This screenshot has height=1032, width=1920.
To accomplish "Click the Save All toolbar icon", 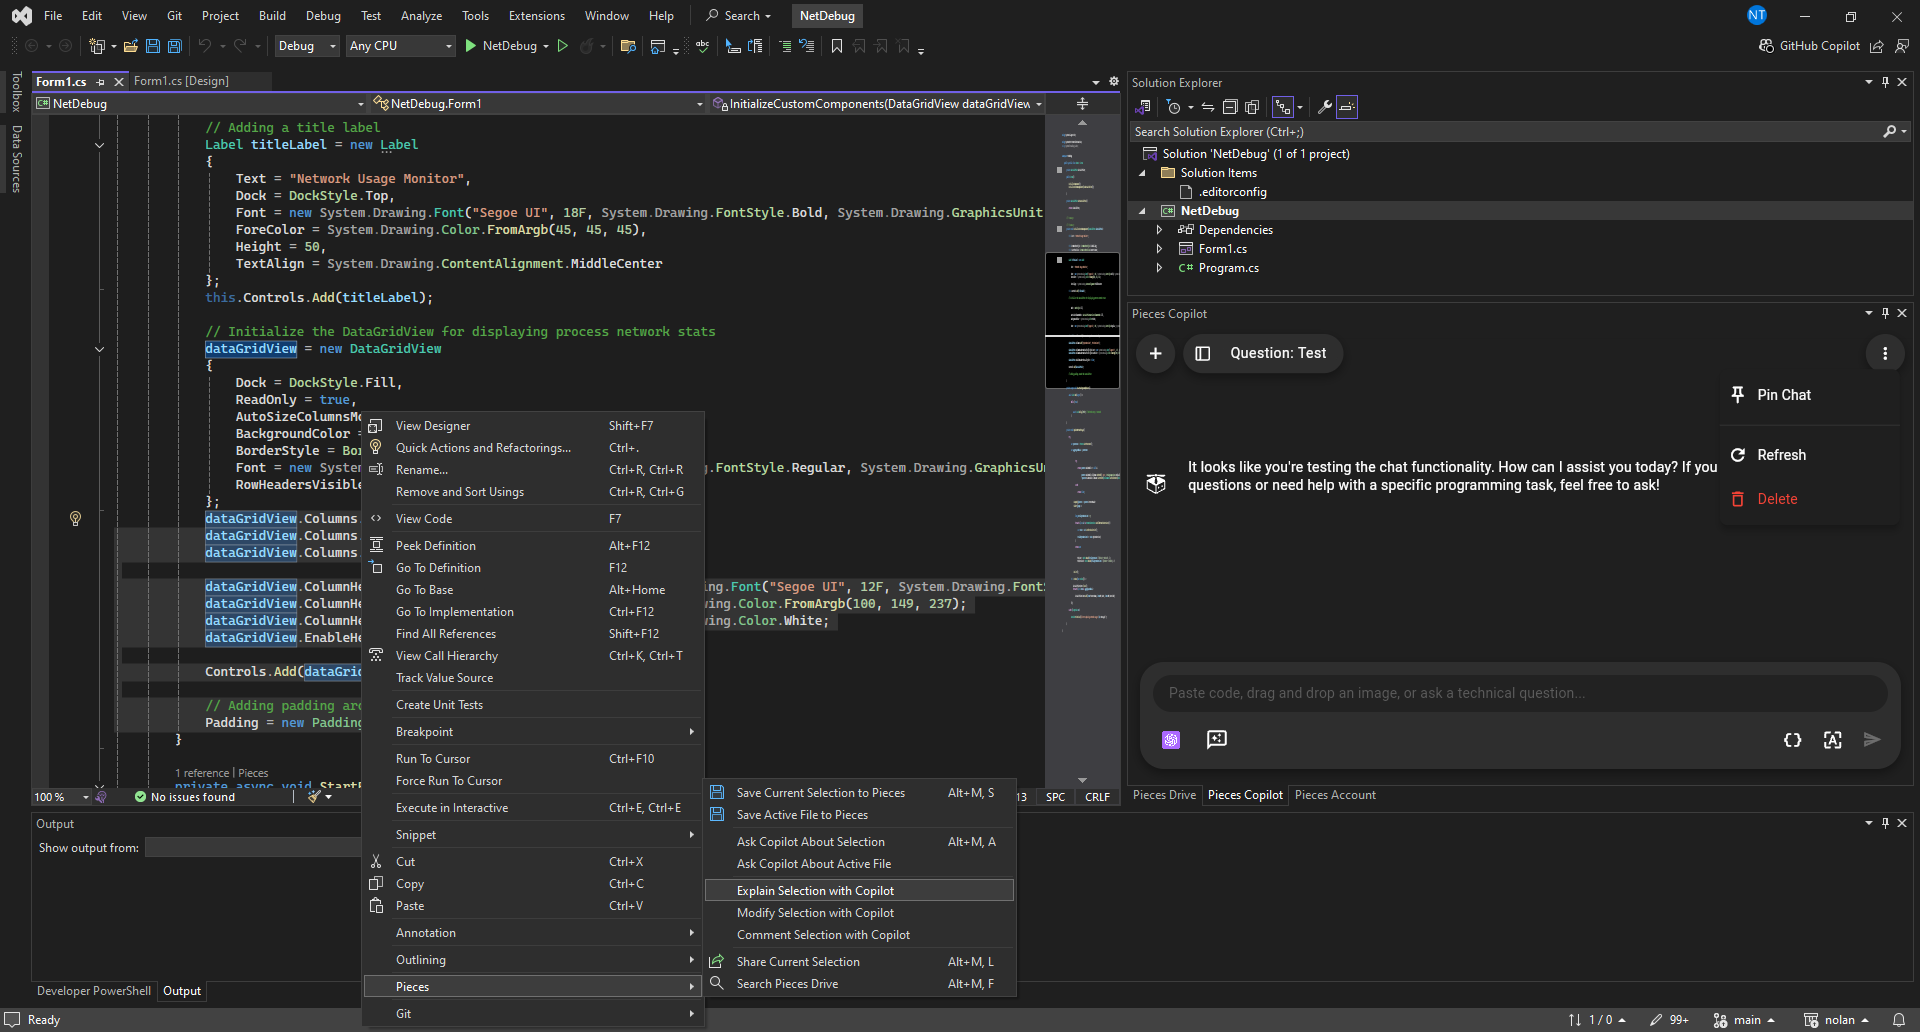I will pos(175,46).
